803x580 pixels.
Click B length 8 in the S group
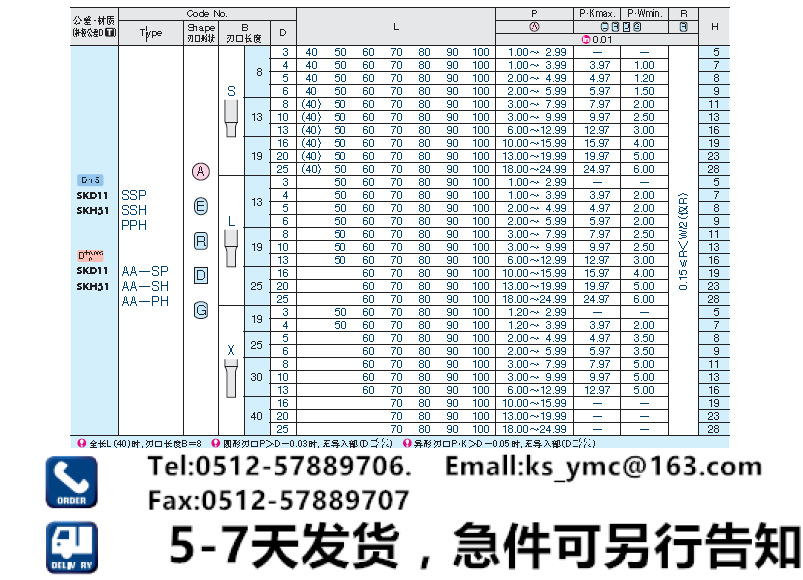pos(259,72)
